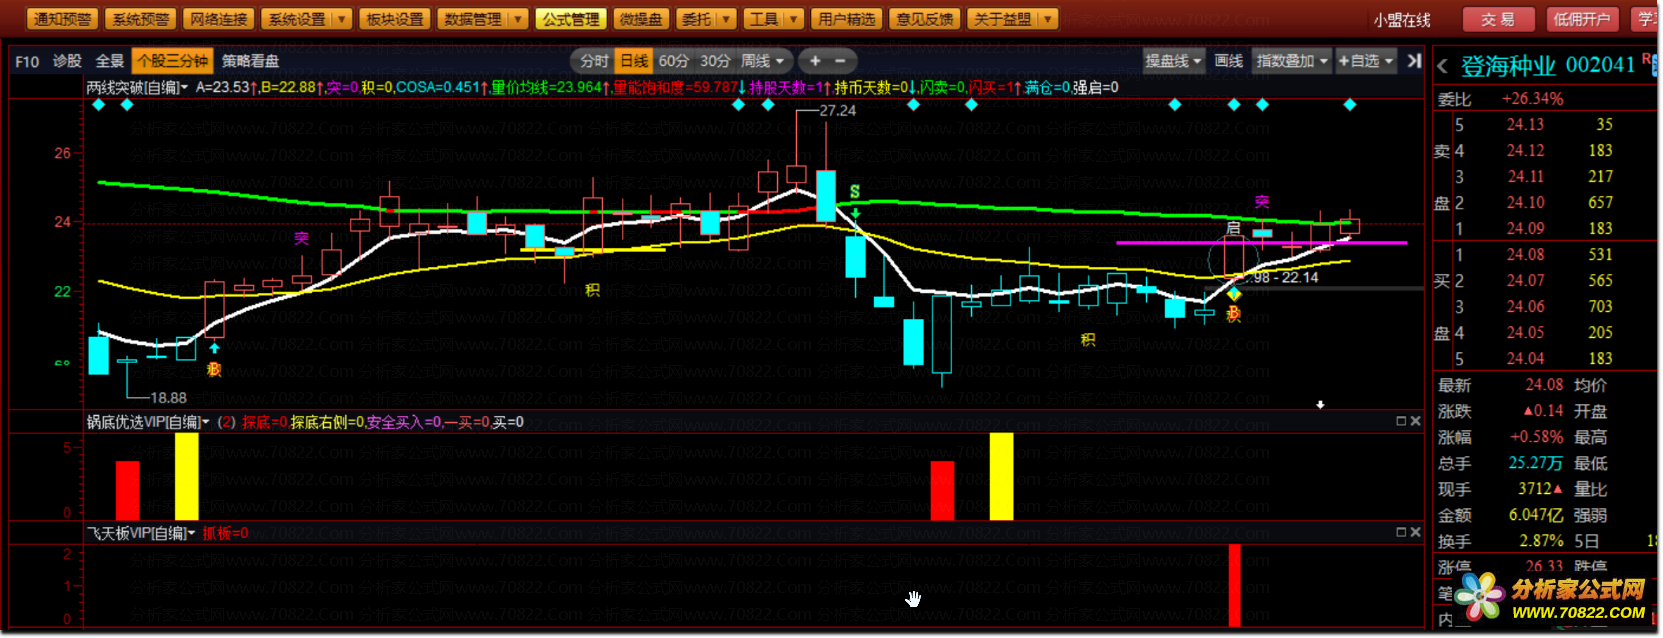This screenshot has height=638, width=1663.
Task: Select the 个股三分钟 tab
Action: (172, 61)
